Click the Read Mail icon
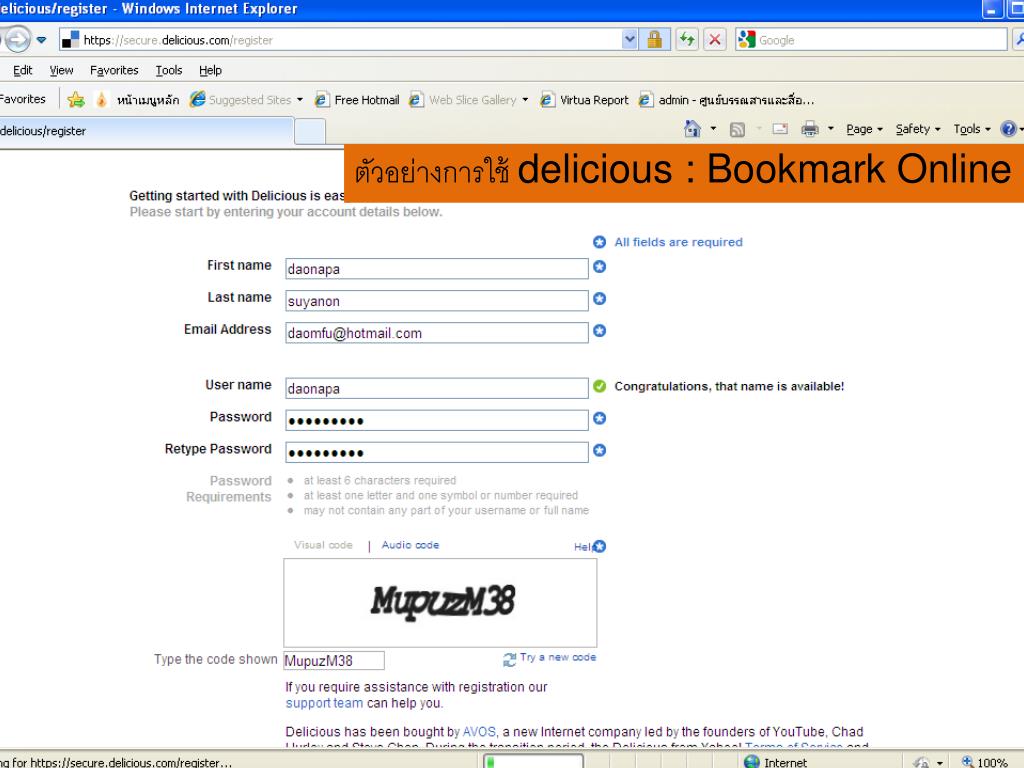 coord(780,129)
